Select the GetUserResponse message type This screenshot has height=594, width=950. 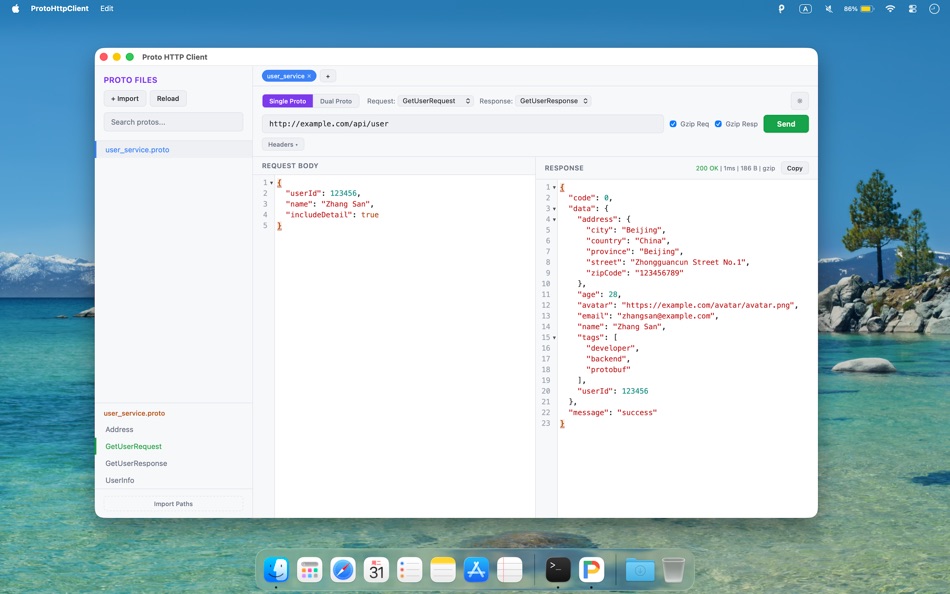174,464
